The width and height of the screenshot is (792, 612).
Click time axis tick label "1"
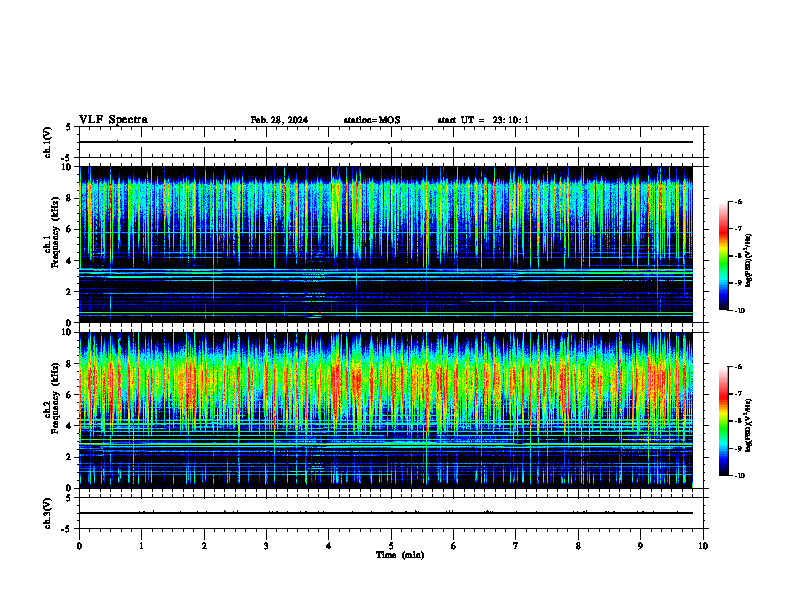[x=141, y=546]
